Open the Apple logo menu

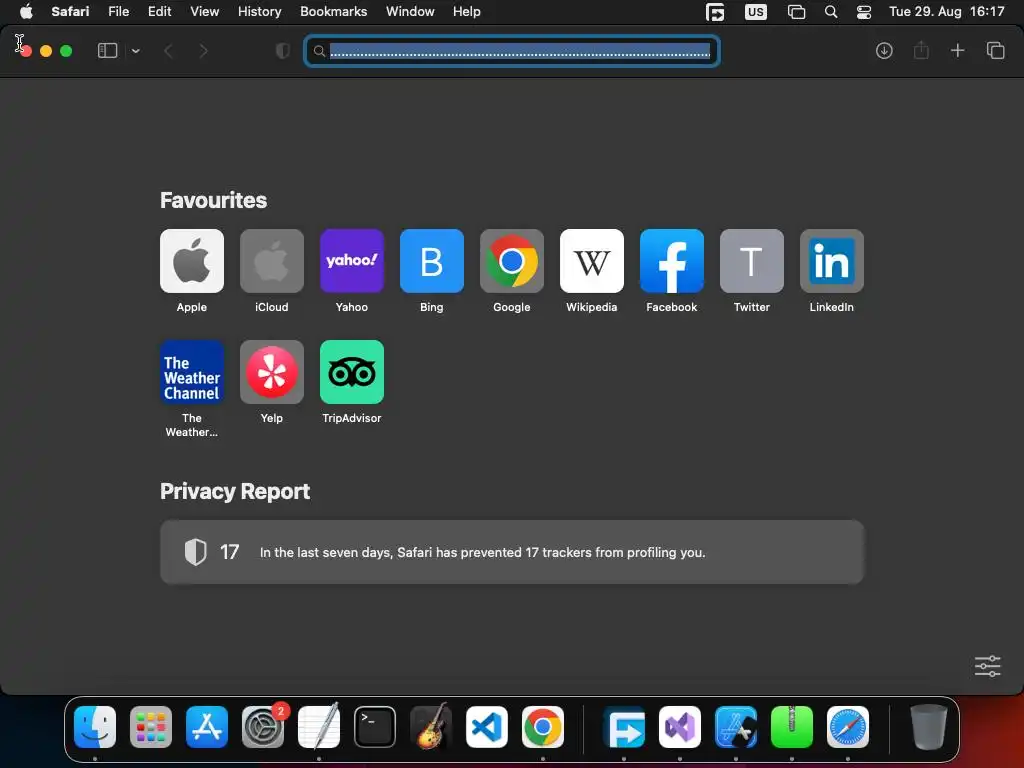[26, 12]
